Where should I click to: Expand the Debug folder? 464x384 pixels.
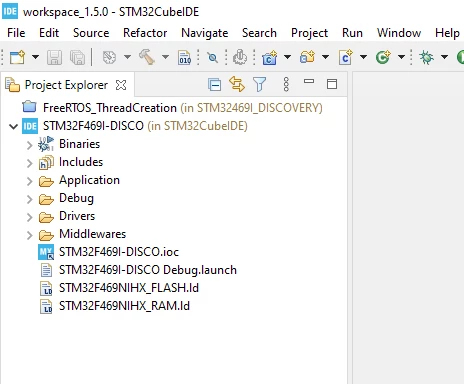coord(29,199)
